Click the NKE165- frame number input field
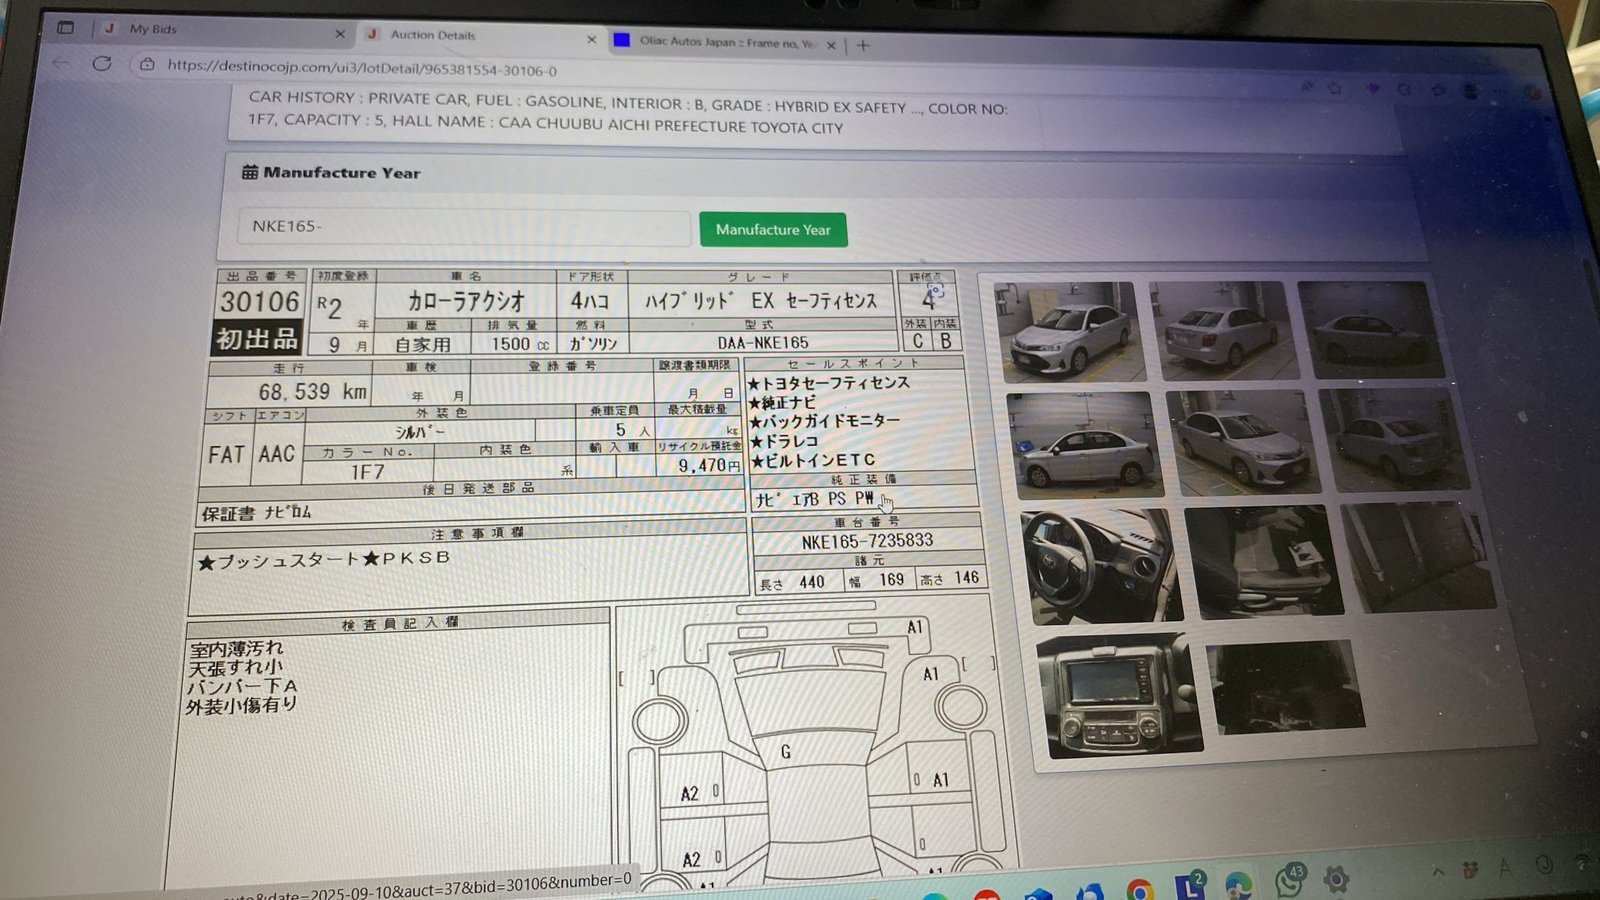This screenshot has width=1600, height=900. pyautogui.click(x=463, y=227)
